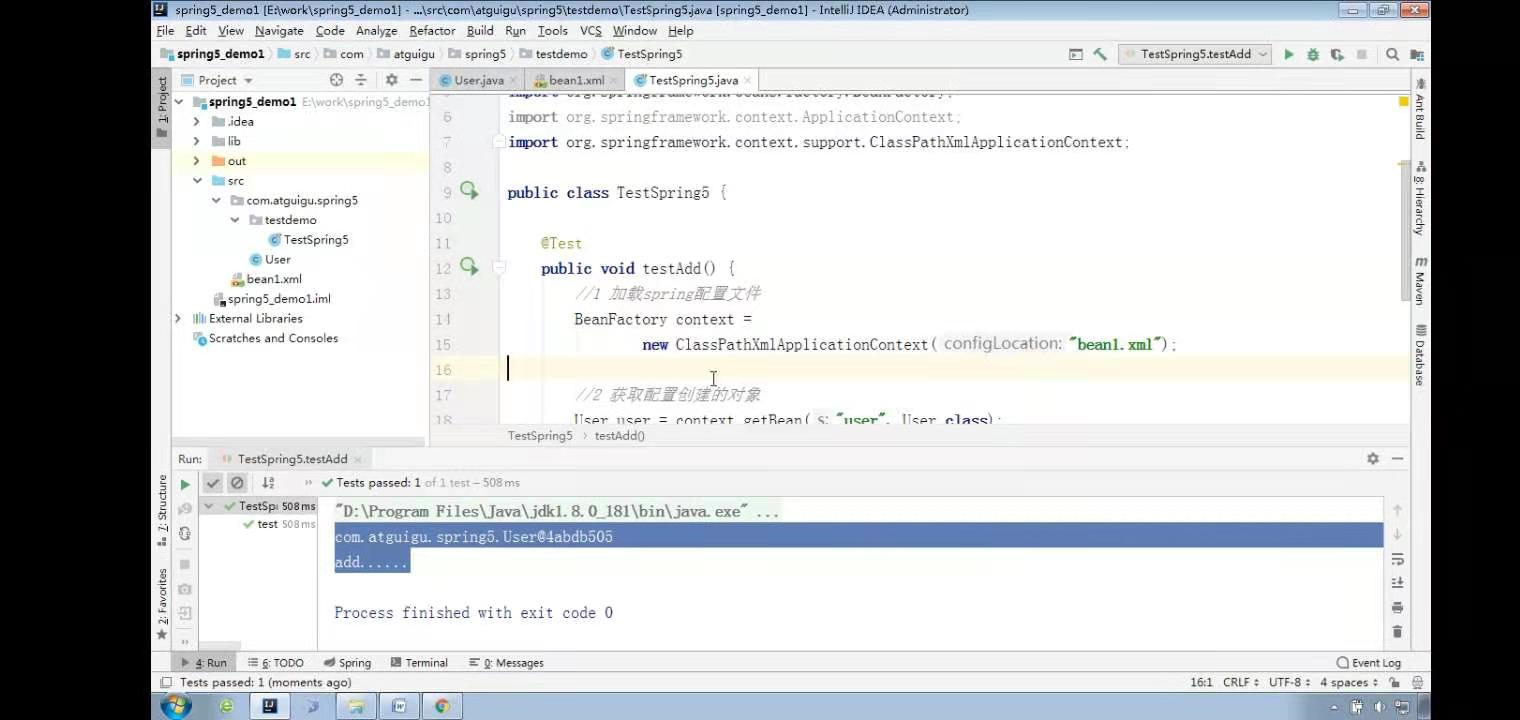Viewport: 1520px width, 720px height.
Task: Open the Database side tool window
Action: click(1420, 355)
